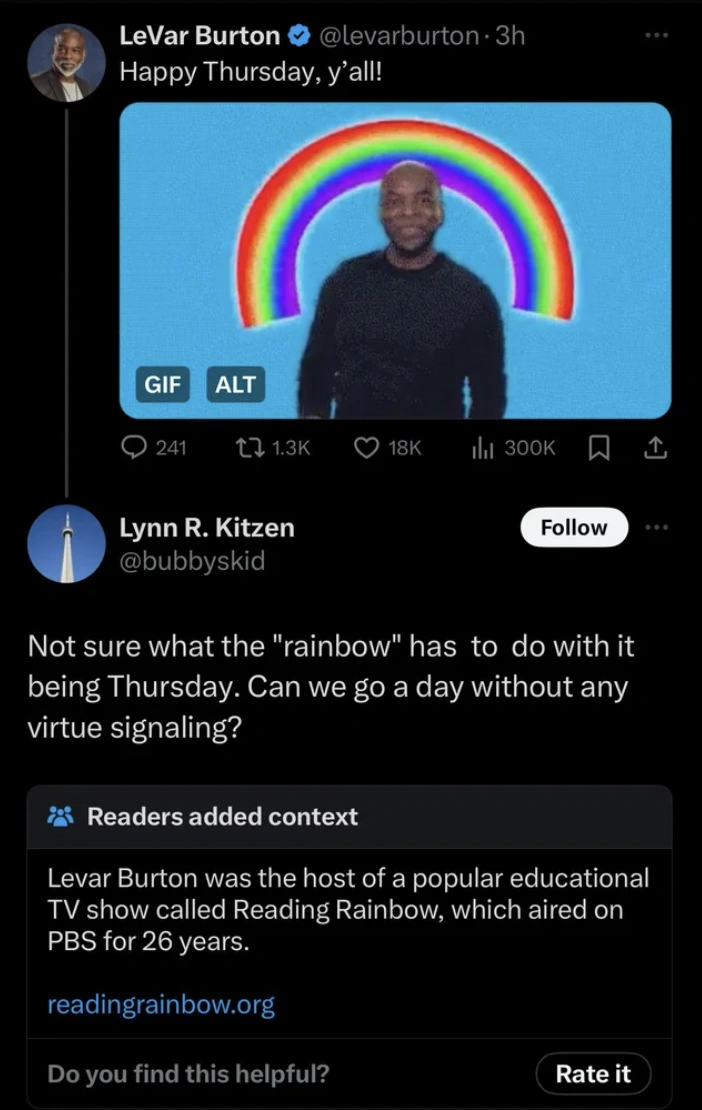Screen dimensions: 702x1110
Task: Follow Lynn R. Kitzen
Action: (573, 527)
